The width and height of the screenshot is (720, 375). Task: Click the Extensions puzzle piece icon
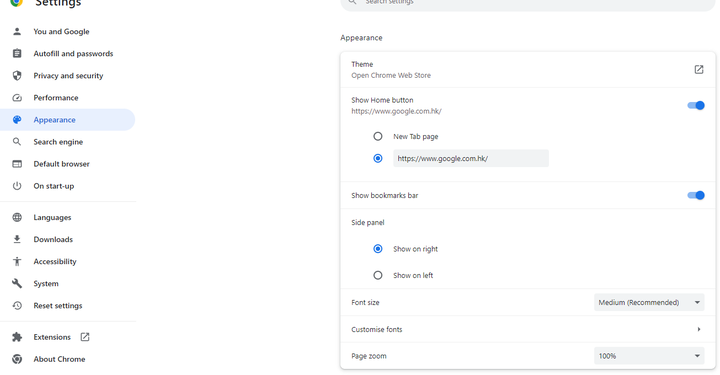(x=17, y=337)
